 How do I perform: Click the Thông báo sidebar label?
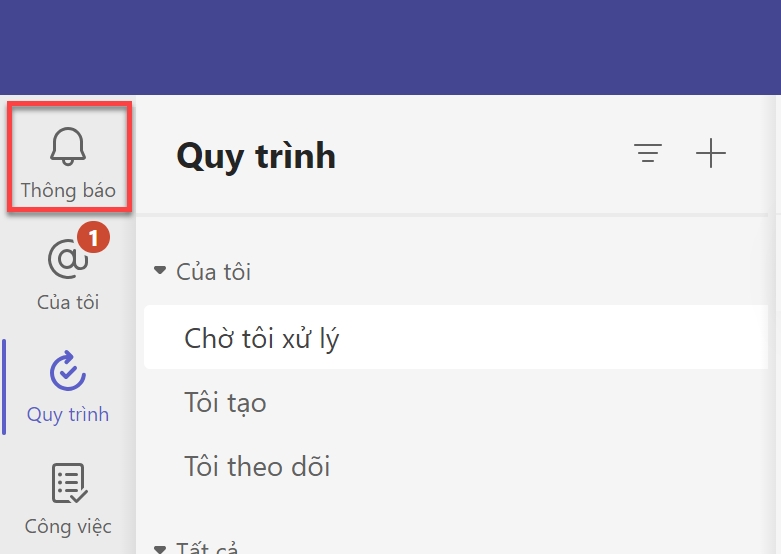68,190
